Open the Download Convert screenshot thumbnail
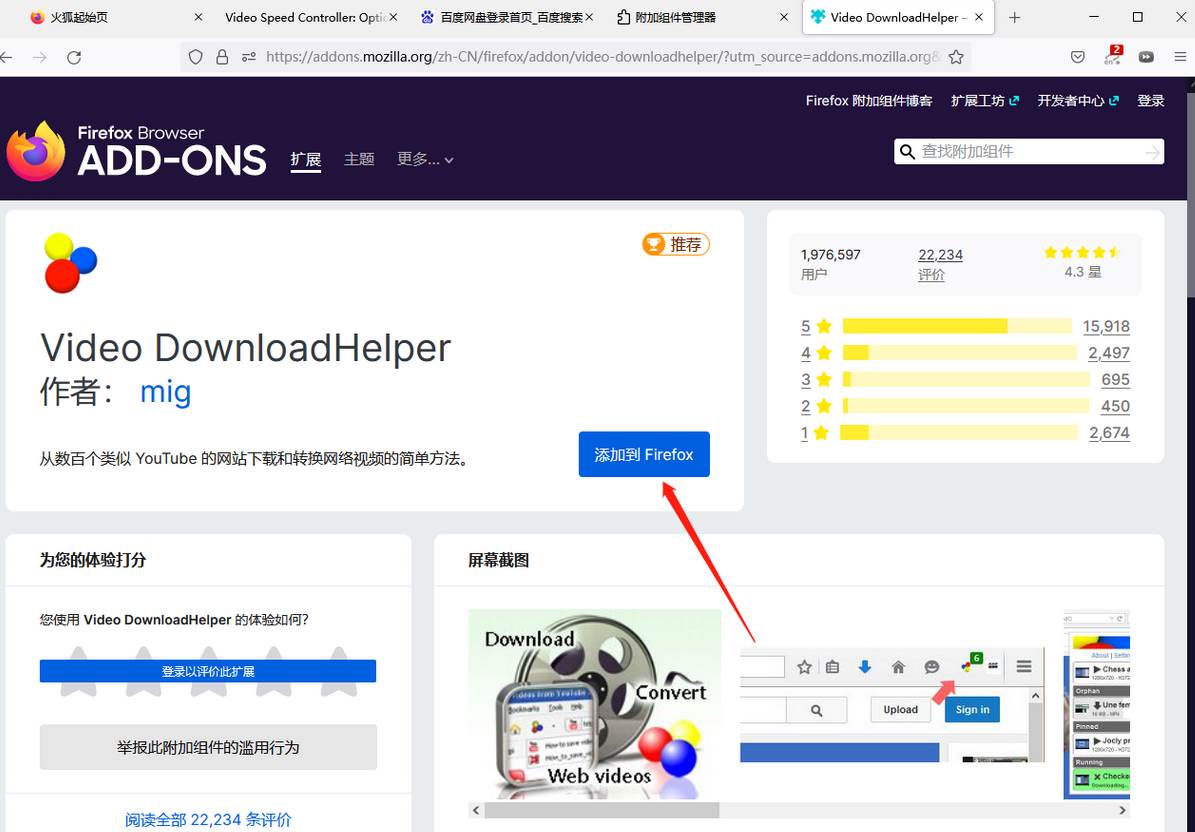 tap(595, 704)
